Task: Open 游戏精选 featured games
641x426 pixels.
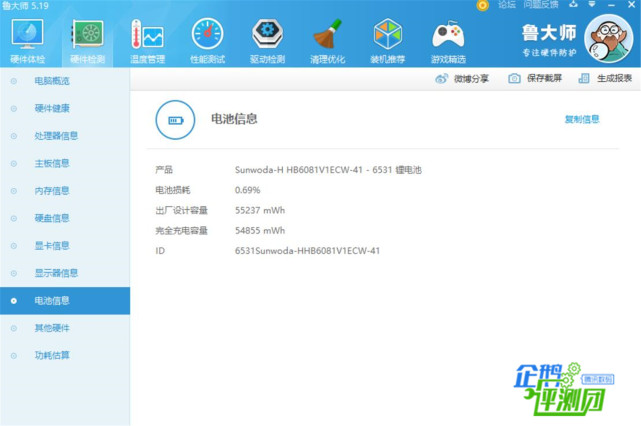Action: click(448, 41)
